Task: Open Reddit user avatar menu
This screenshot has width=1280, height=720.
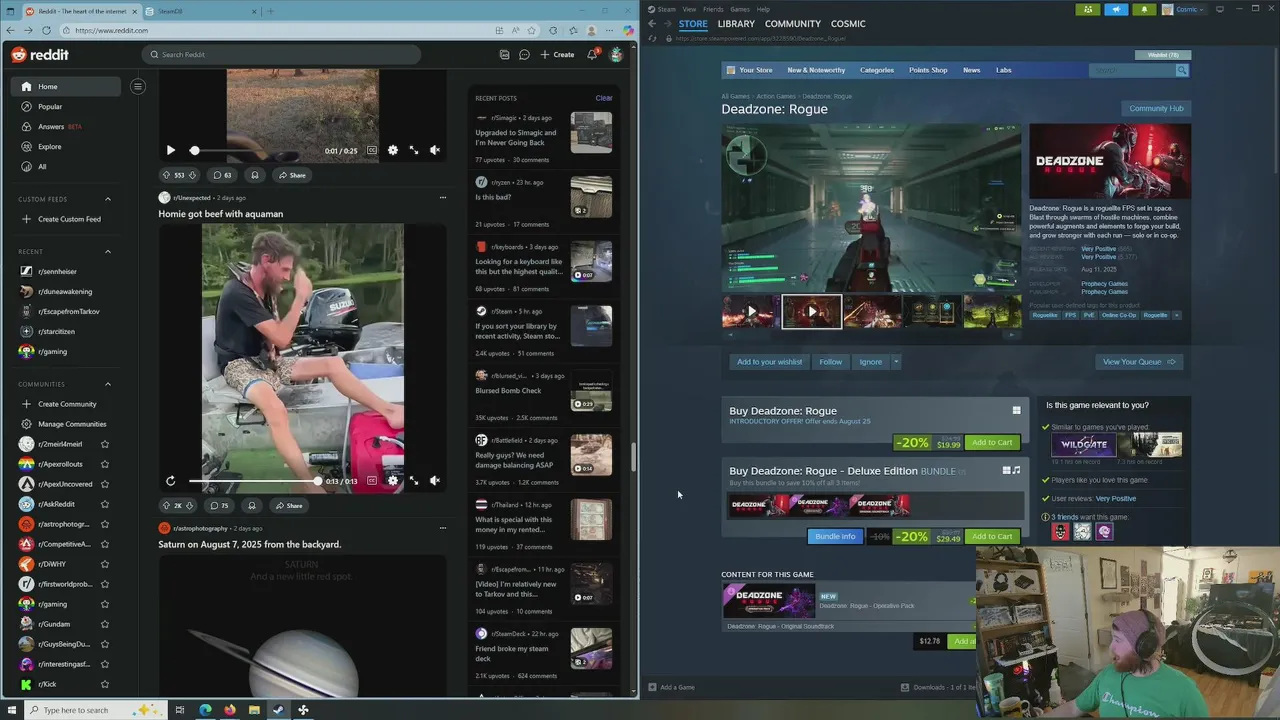Action: (x=616, y=54)
